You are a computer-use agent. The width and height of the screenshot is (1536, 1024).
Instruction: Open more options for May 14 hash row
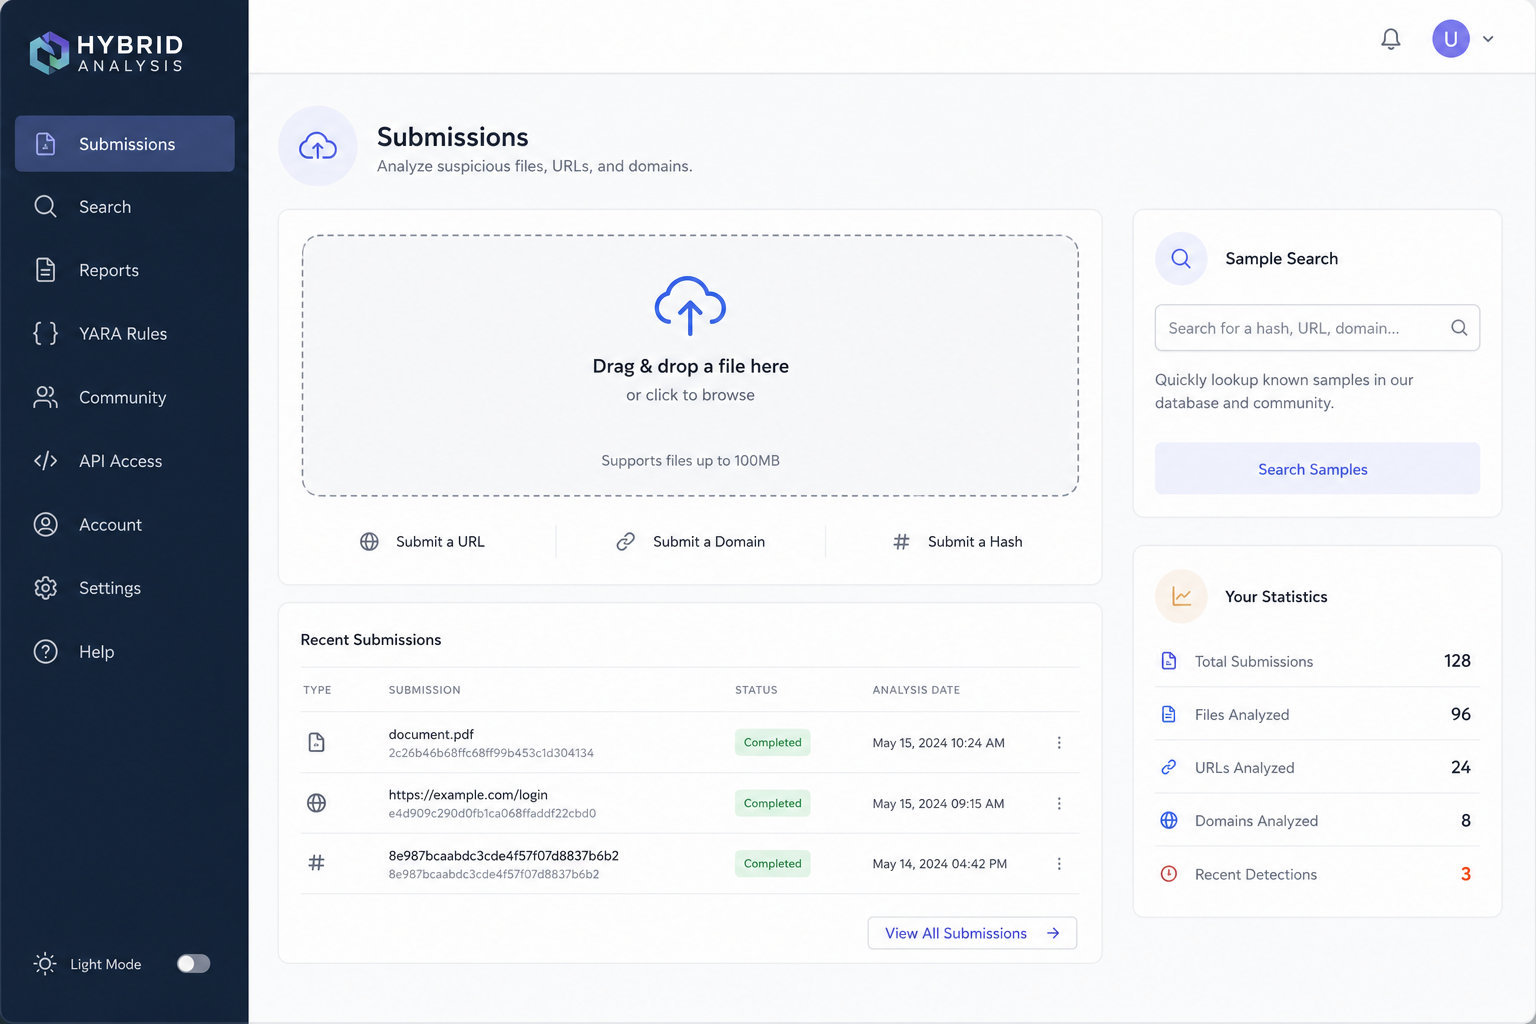click(1059, 864)
